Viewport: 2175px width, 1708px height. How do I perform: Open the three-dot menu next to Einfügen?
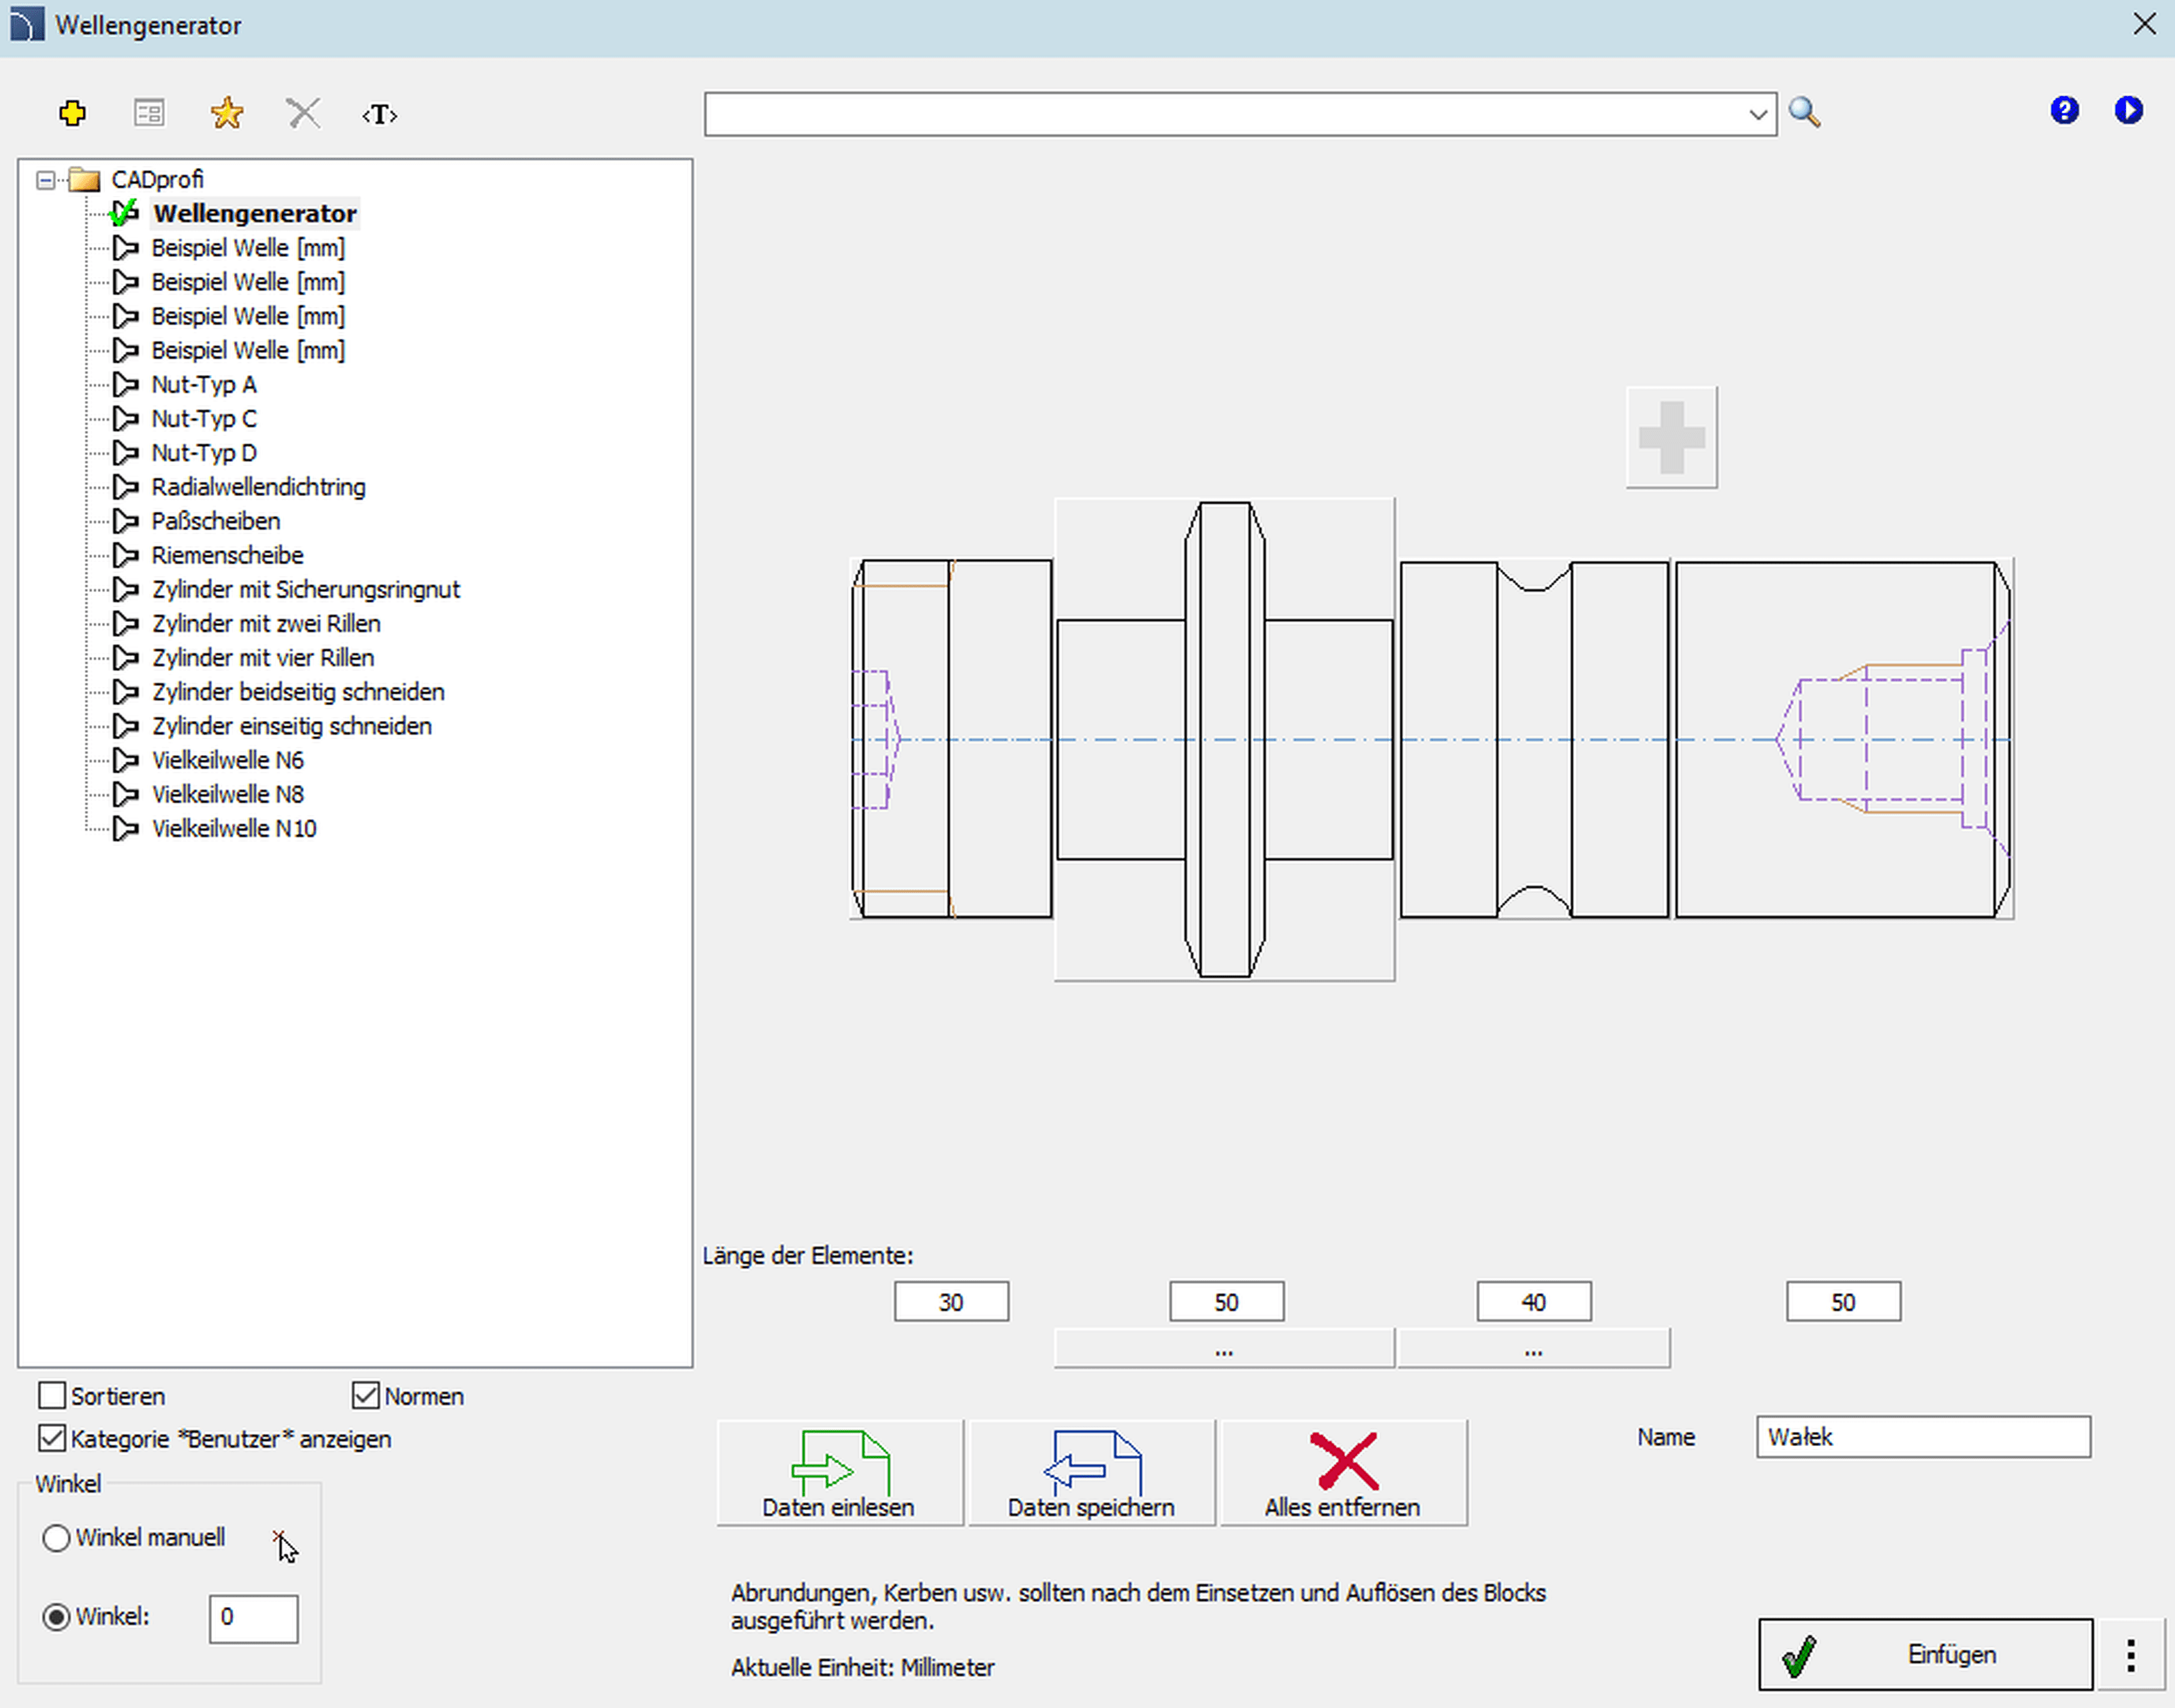pos(2130,1655)
